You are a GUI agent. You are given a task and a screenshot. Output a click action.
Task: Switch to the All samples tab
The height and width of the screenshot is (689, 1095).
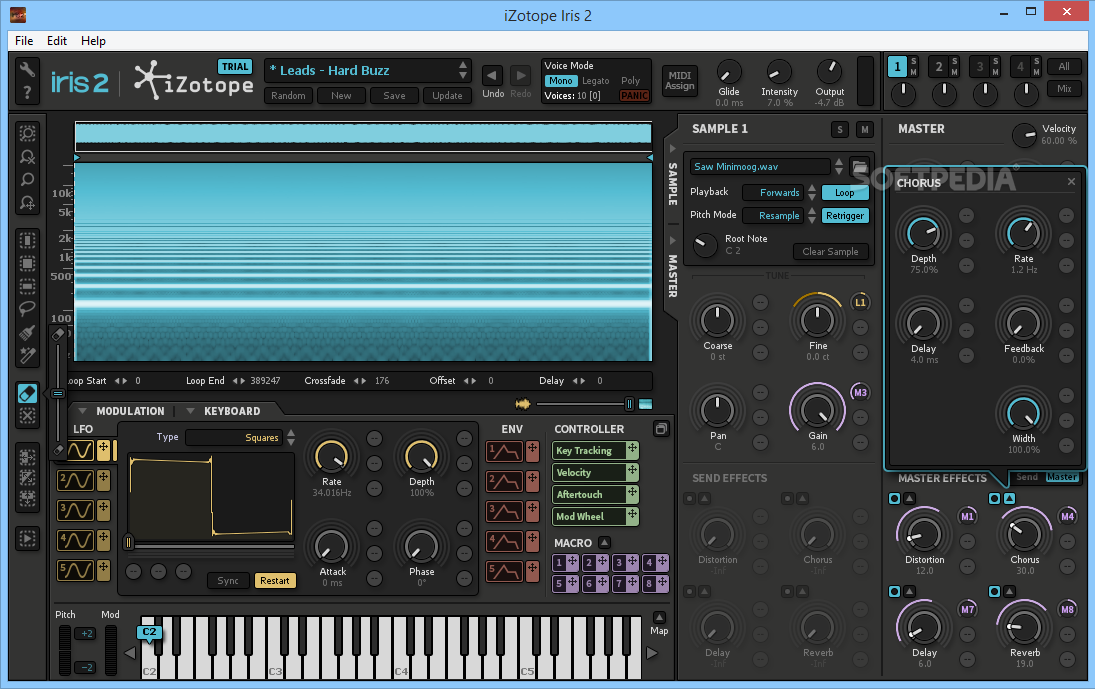pos(1064,67)
